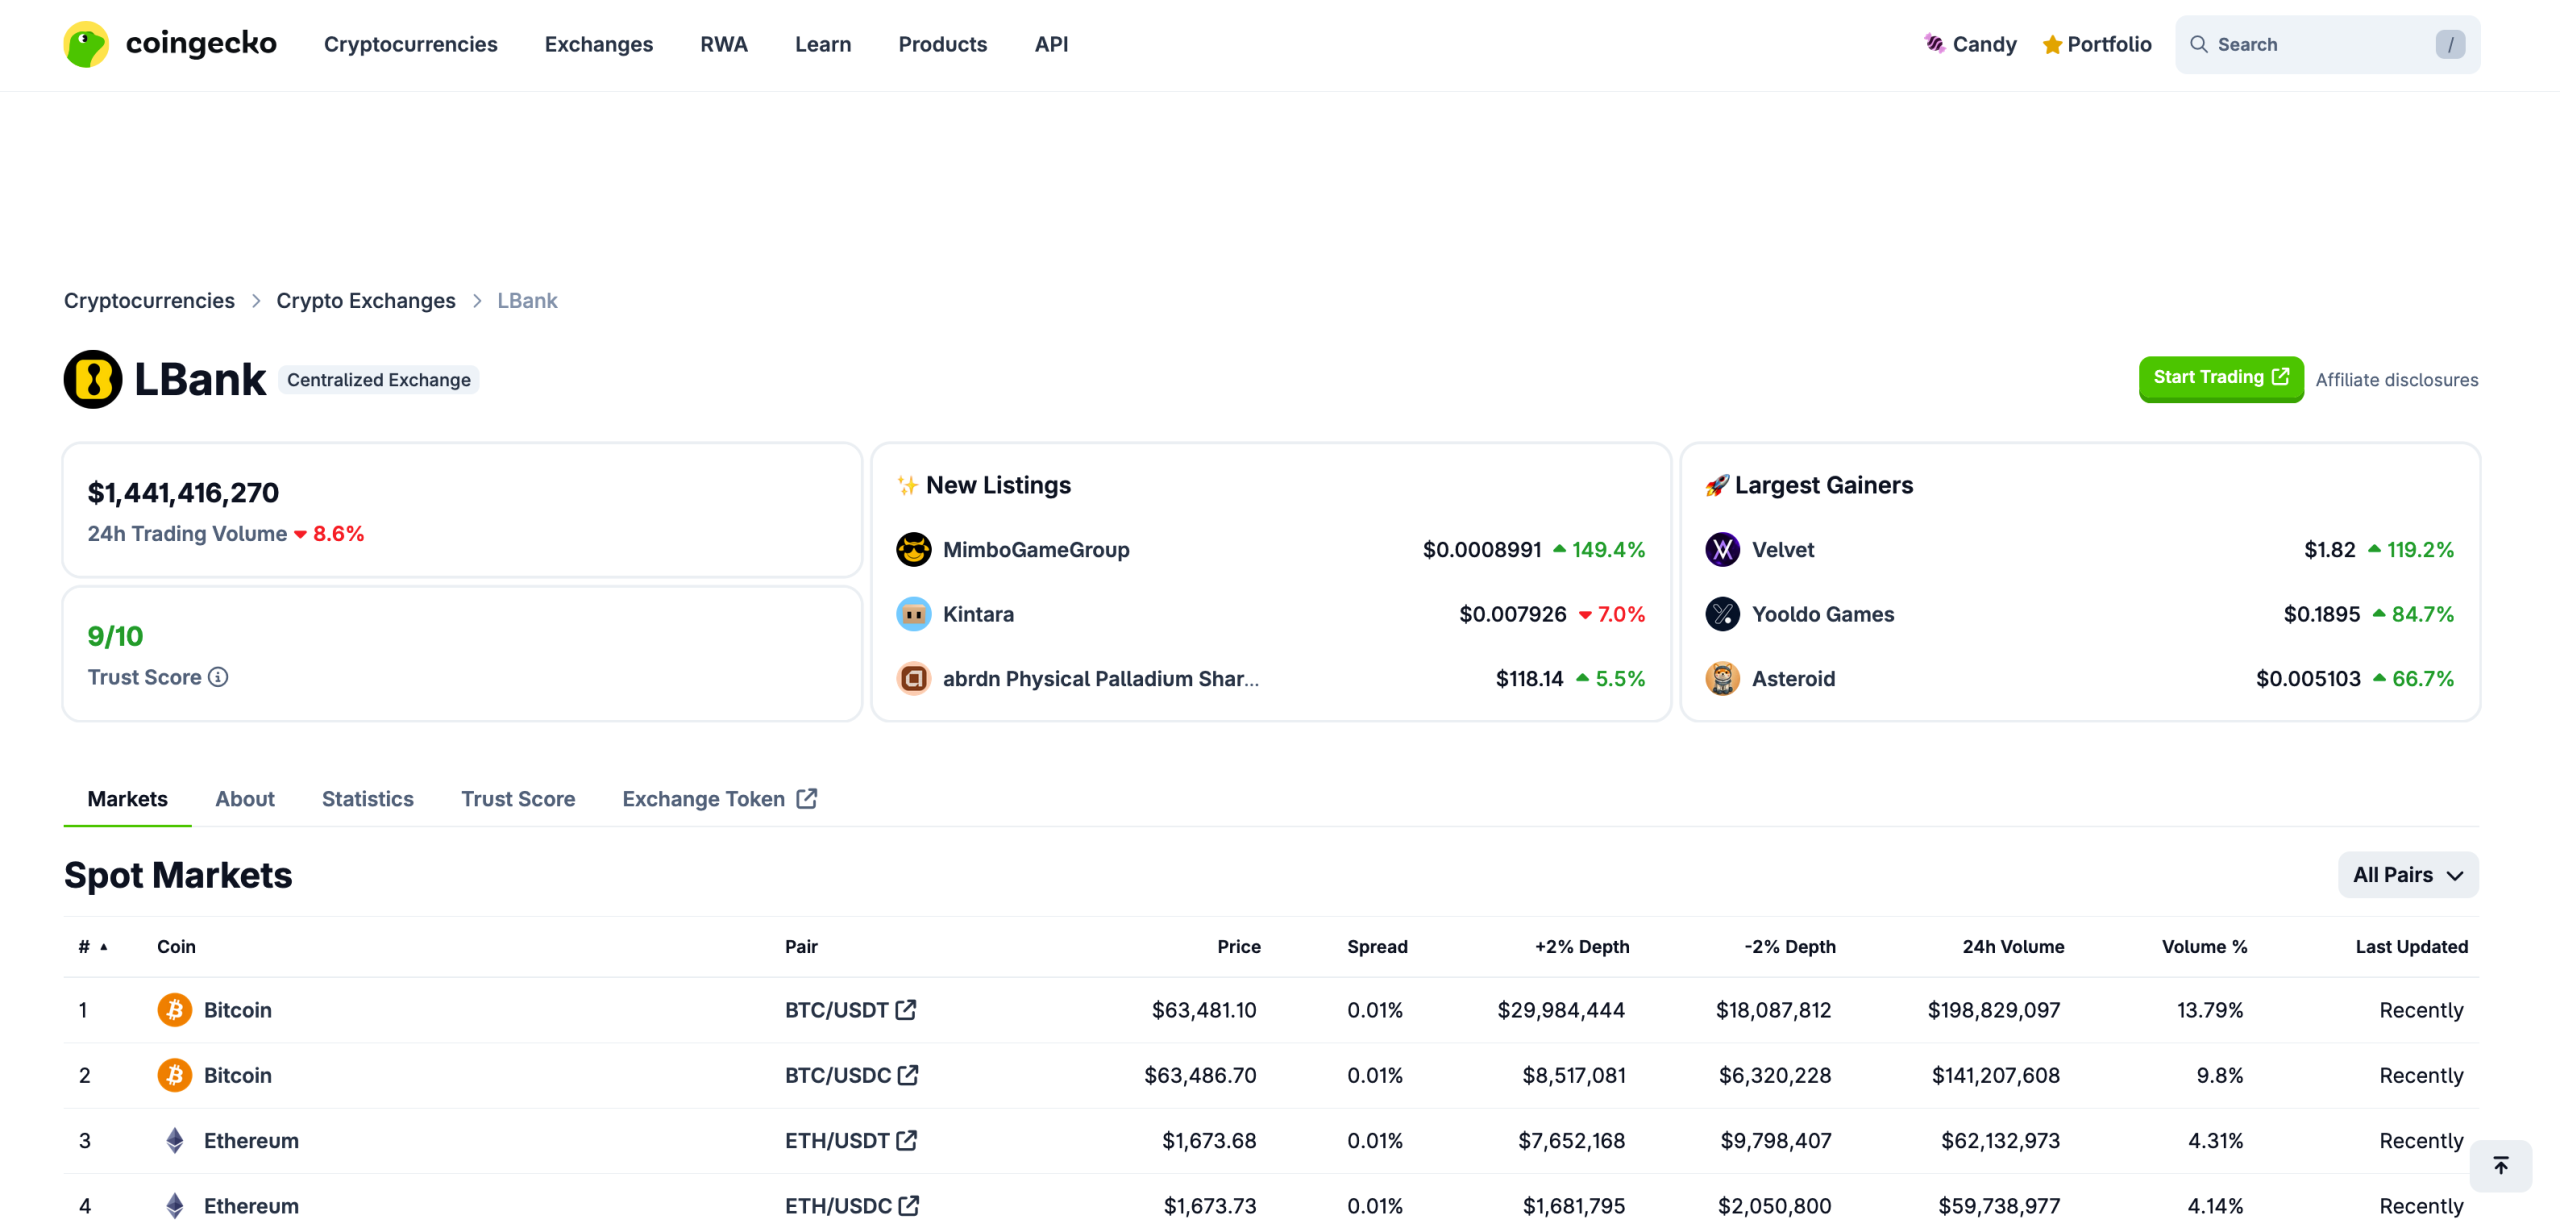Open the API nav menu
Viewport: 2560px width, 1232px height.
tap(1051, 44)
